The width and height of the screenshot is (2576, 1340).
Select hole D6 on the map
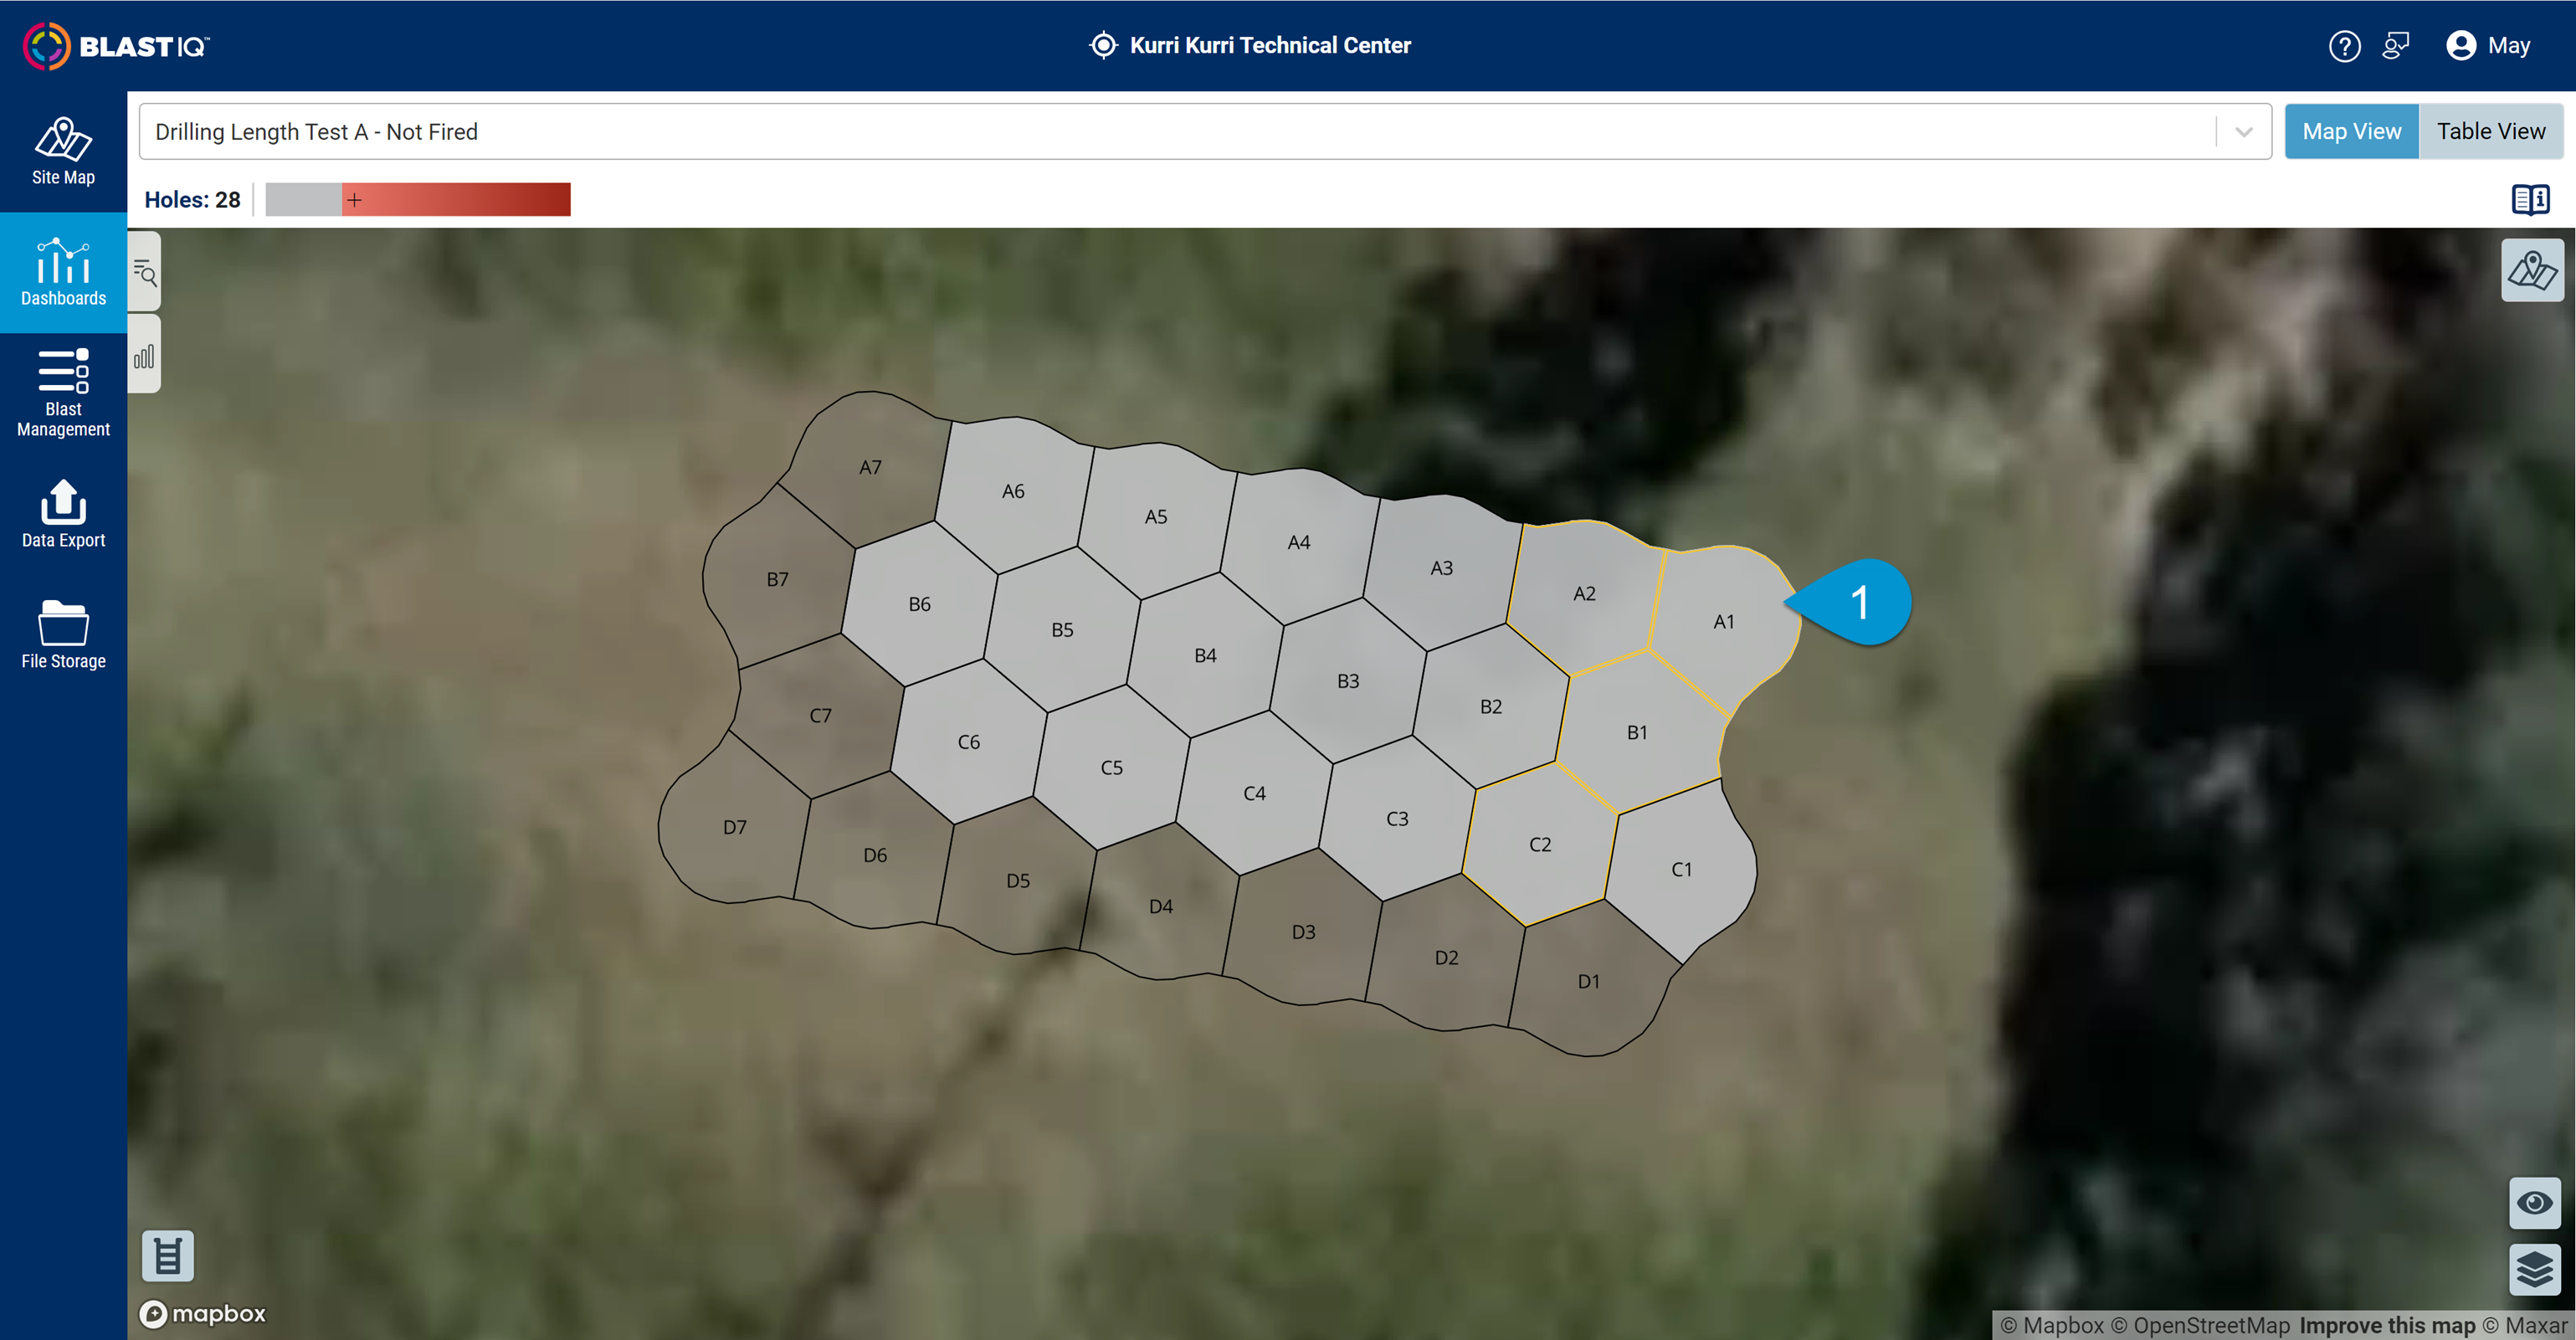coord(875,855)
